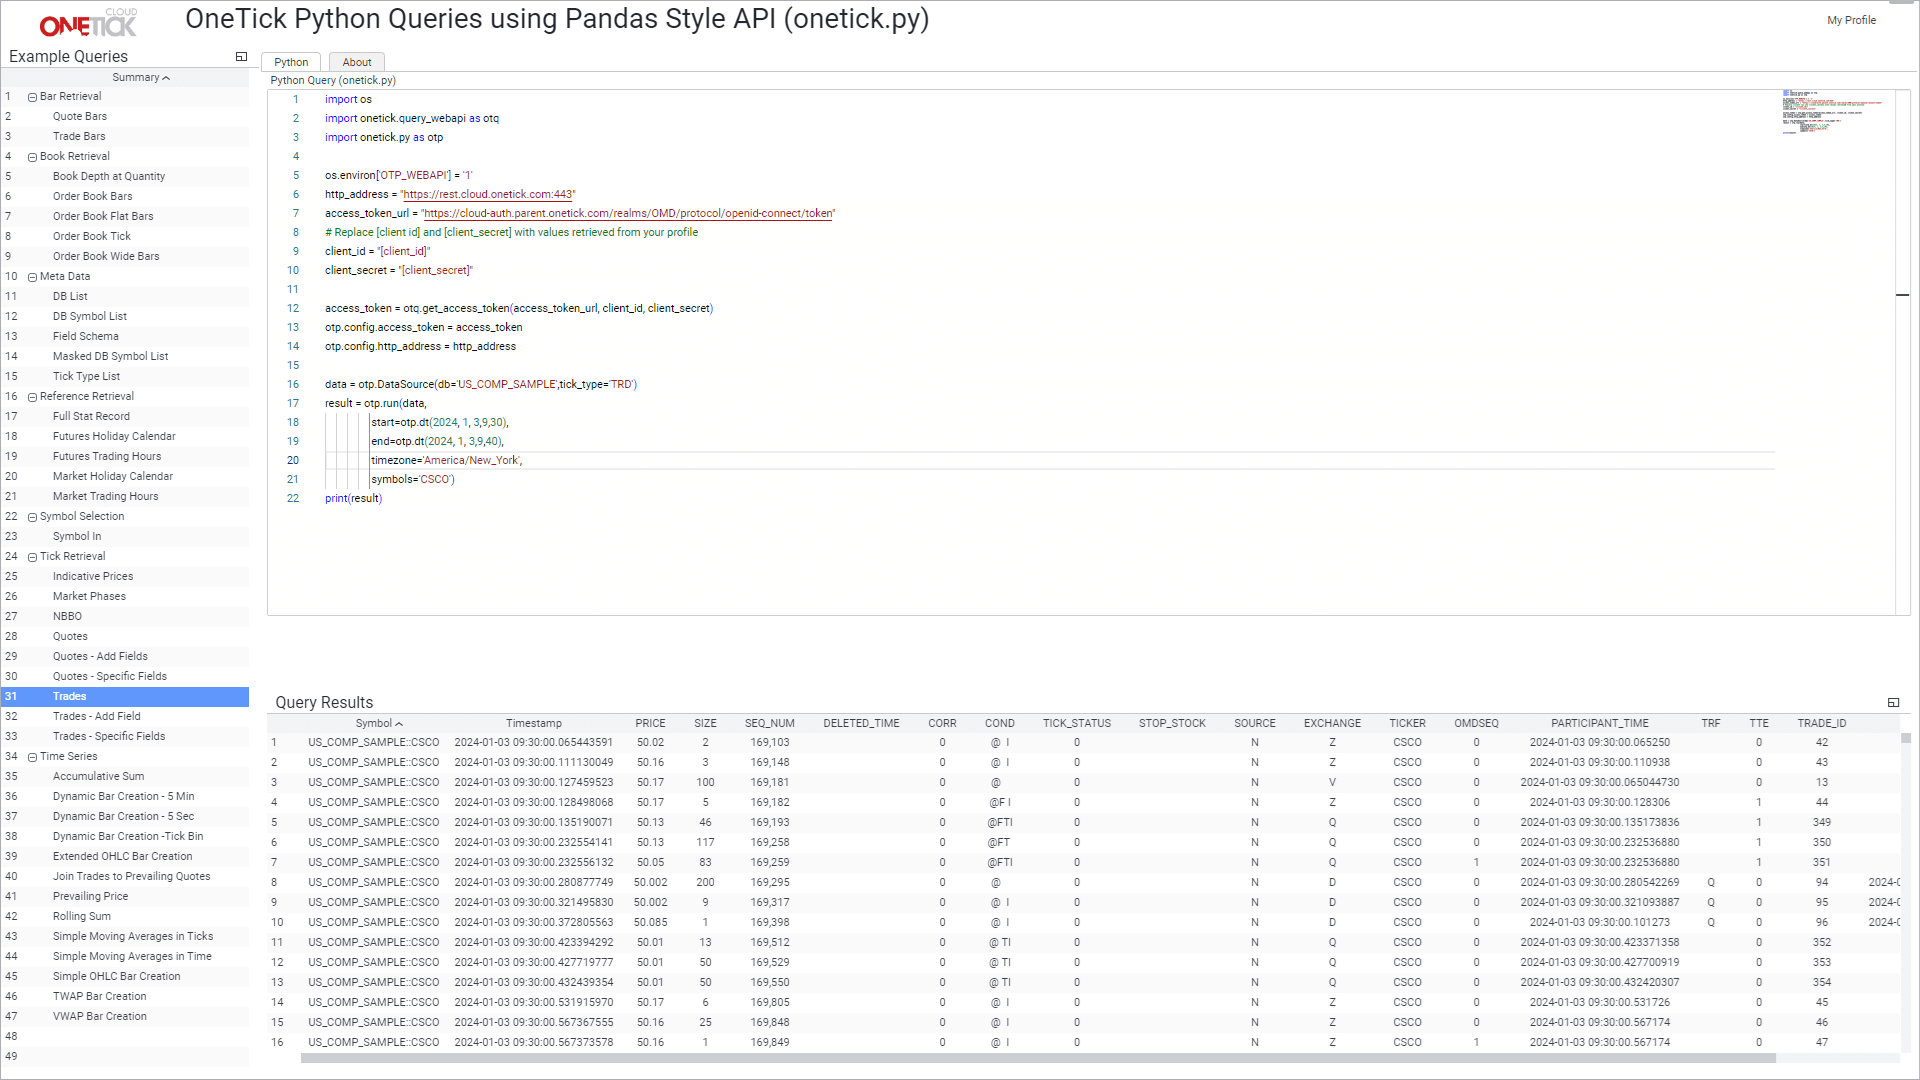The image size is (1920, 1080).
Task: Select Join Trades to Prevailing Quotes
Action: point(131,876)
